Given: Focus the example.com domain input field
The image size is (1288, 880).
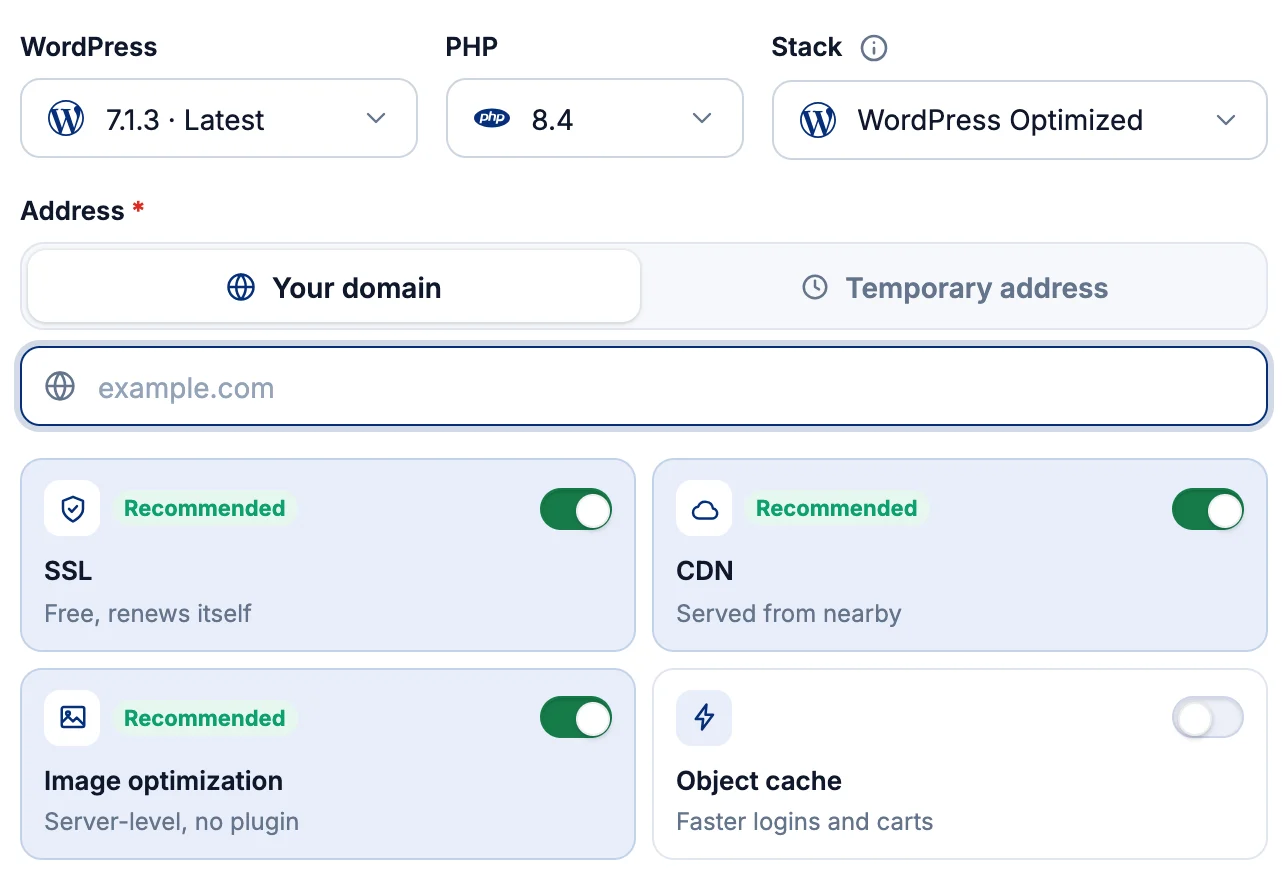Looking at the screenshot, I should 644,387.
